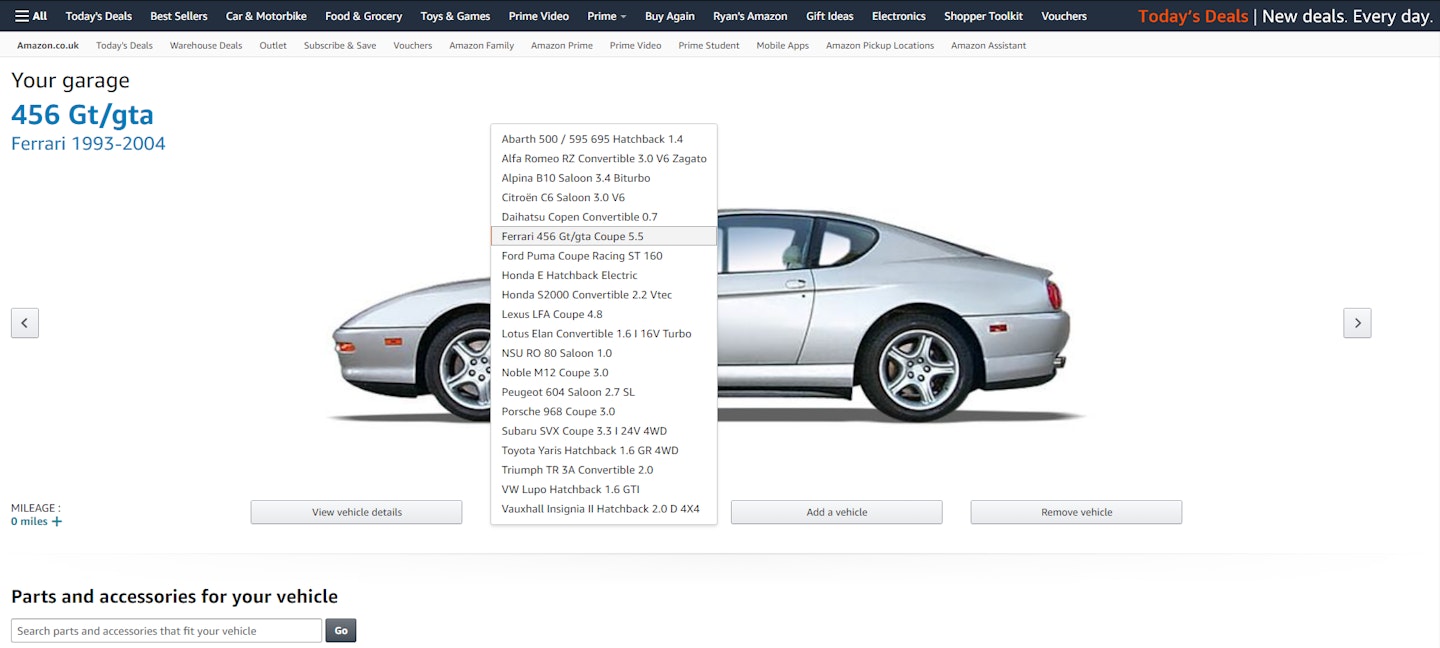Open Vouchers in the sub navigation
This screenshot has width=1440, height=648.
(413, 45)
